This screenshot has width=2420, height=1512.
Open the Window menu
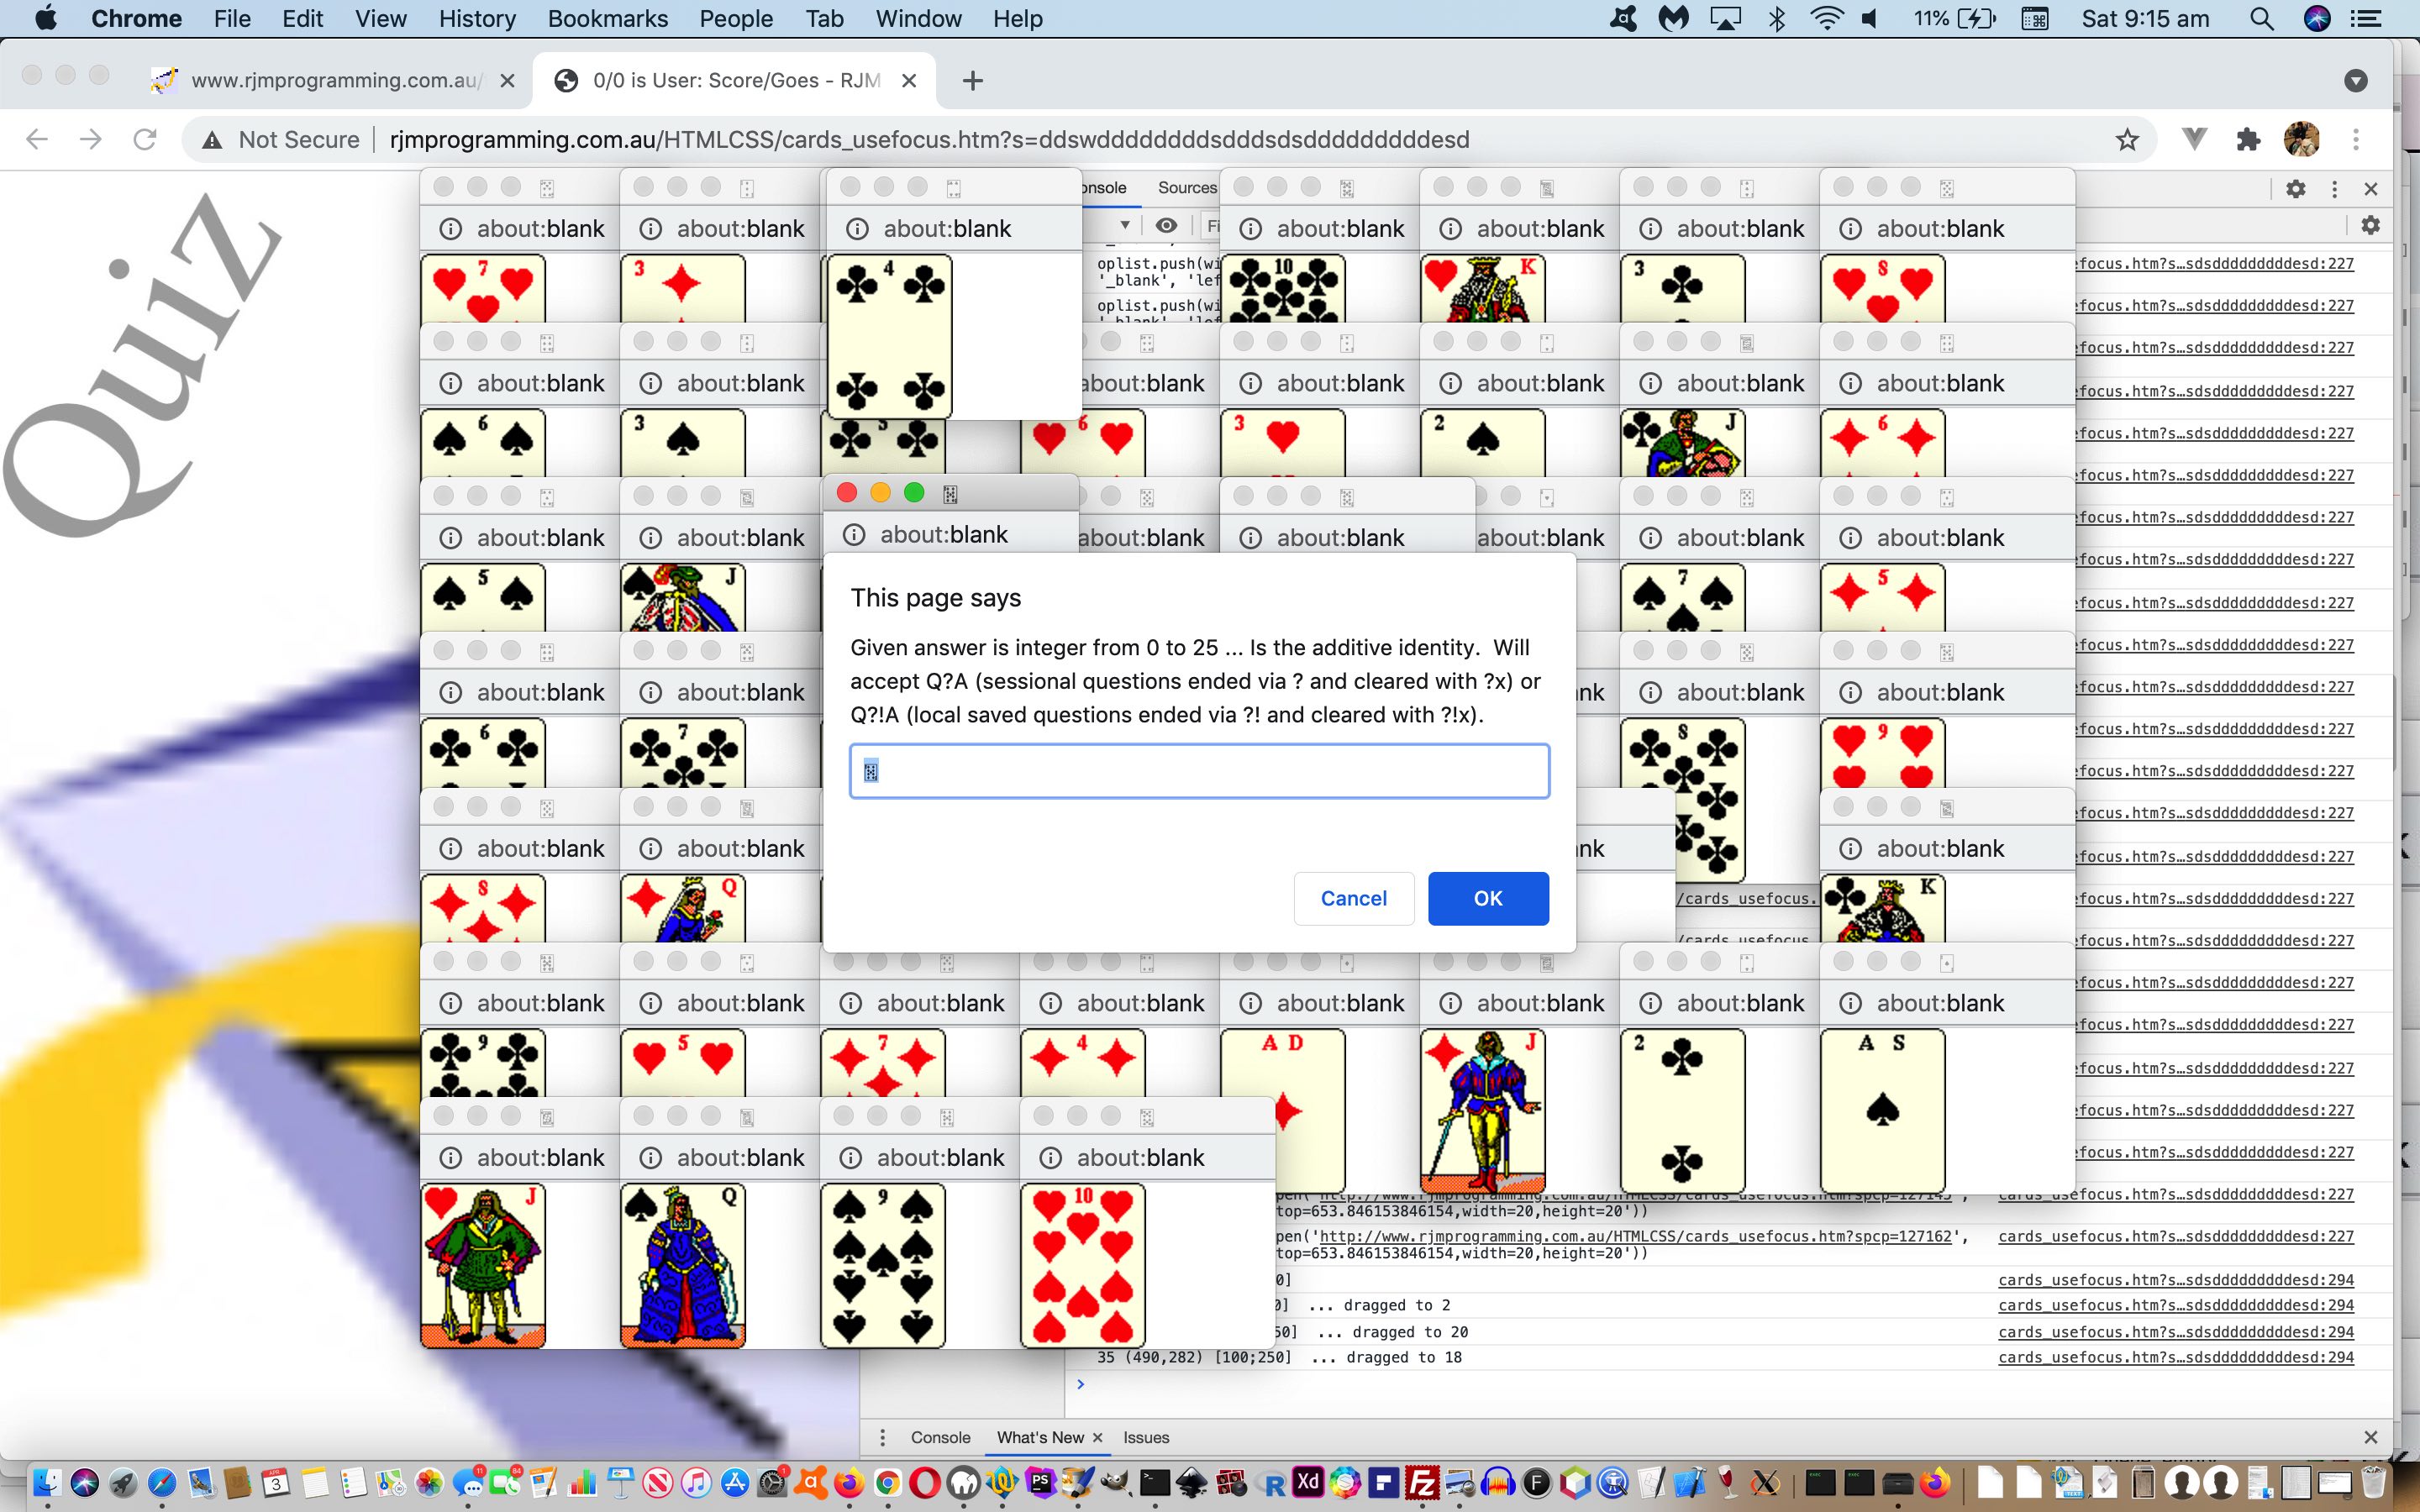coord(918,18)
